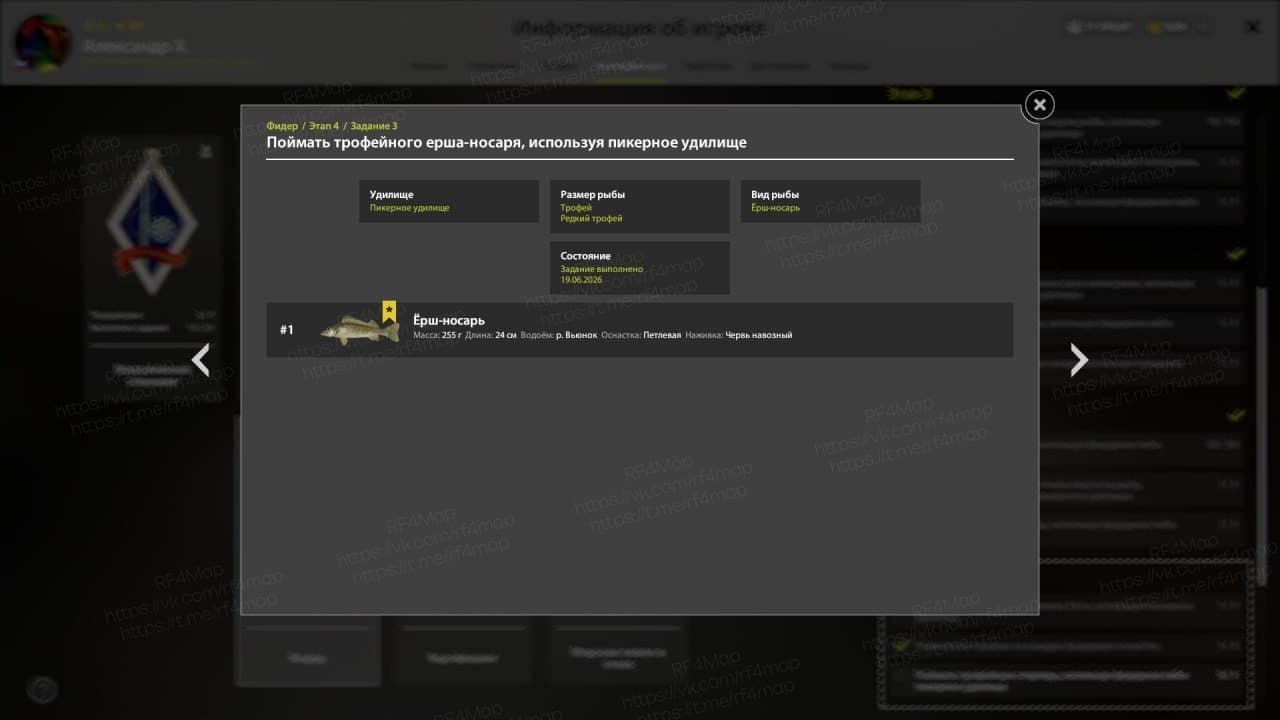This screenshot has width=1280, height=720.
Task: Click the "Удилище" card heading
Action: [x=391, y=195]
